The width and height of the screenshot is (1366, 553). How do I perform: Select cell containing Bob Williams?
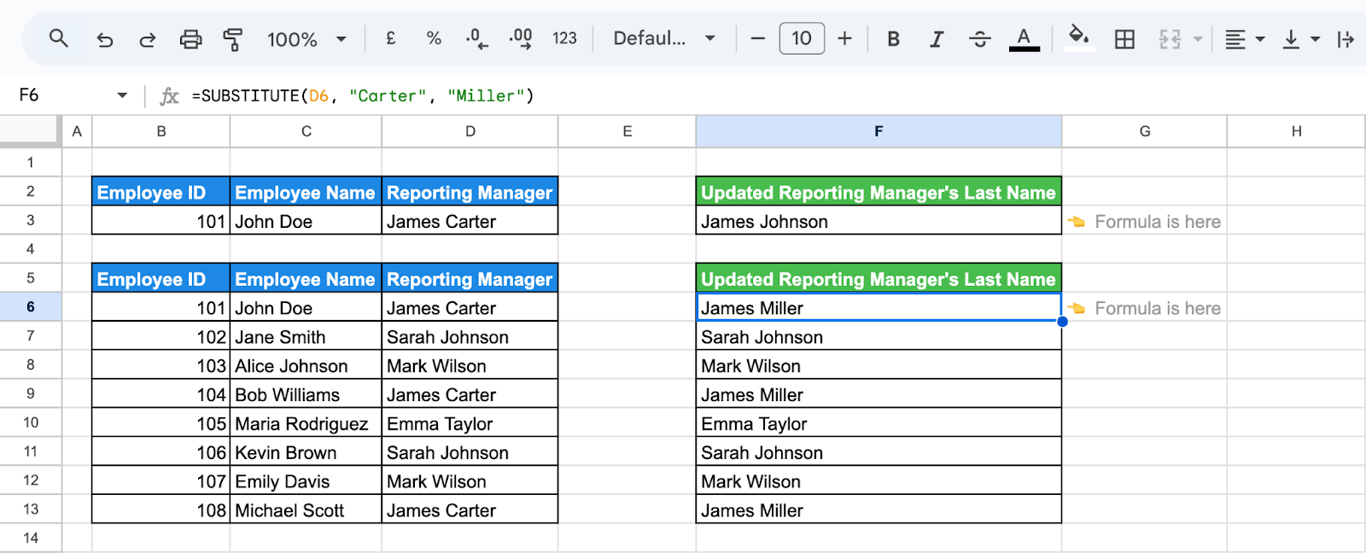tap(306, 395)
